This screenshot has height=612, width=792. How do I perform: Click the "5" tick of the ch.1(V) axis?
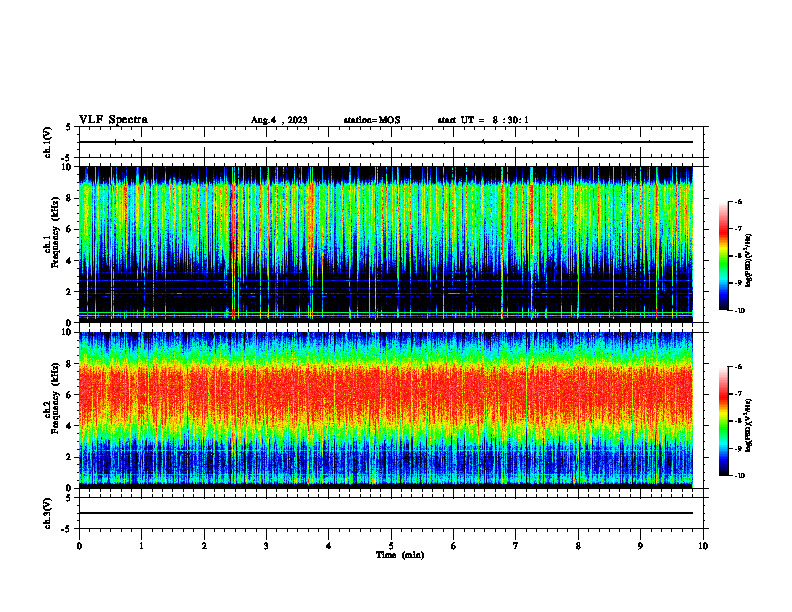68,127
